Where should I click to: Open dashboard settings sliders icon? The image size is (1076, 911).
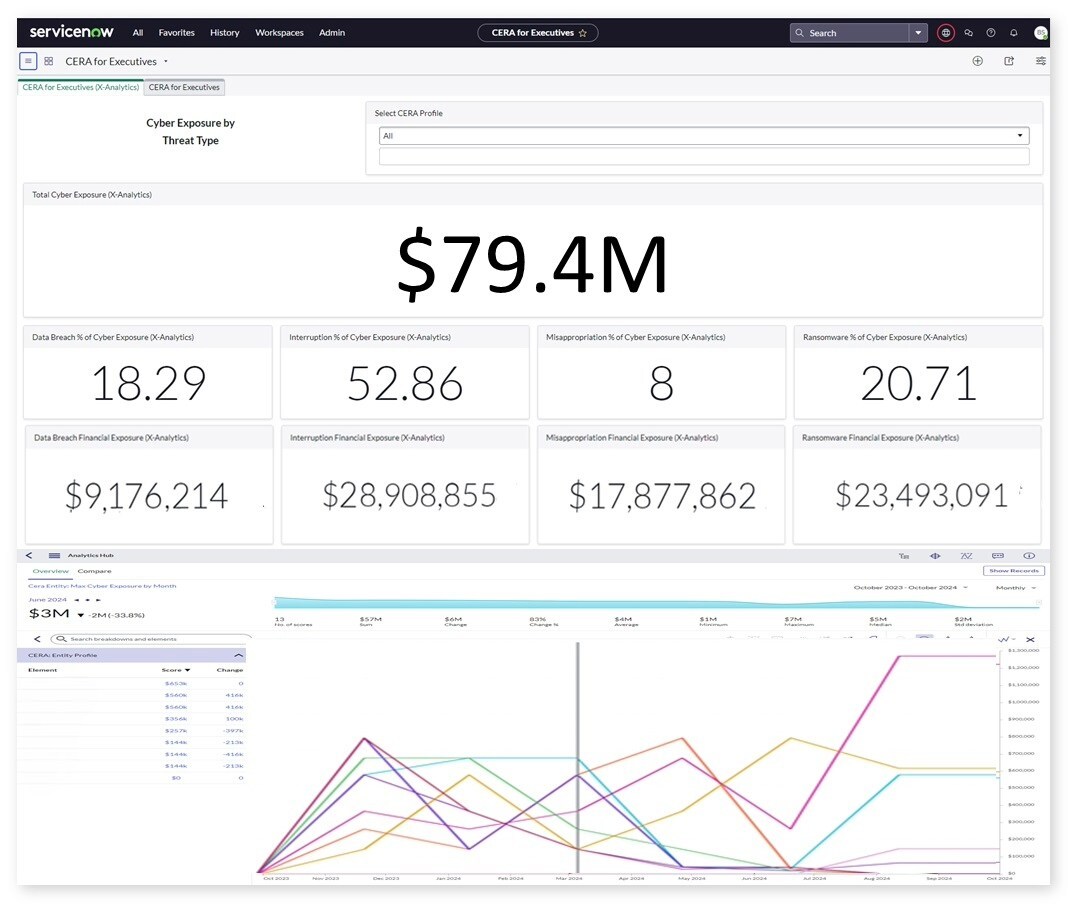1041,61
